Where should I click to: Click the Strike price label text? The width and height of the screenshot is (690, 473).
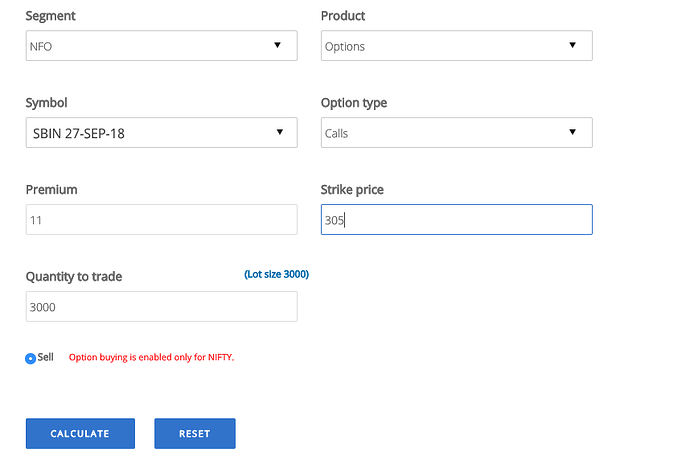point(352,190)
